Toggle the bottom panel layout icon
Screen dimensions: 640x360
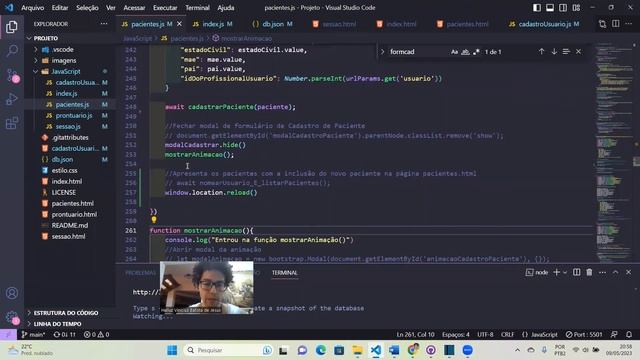550,7
